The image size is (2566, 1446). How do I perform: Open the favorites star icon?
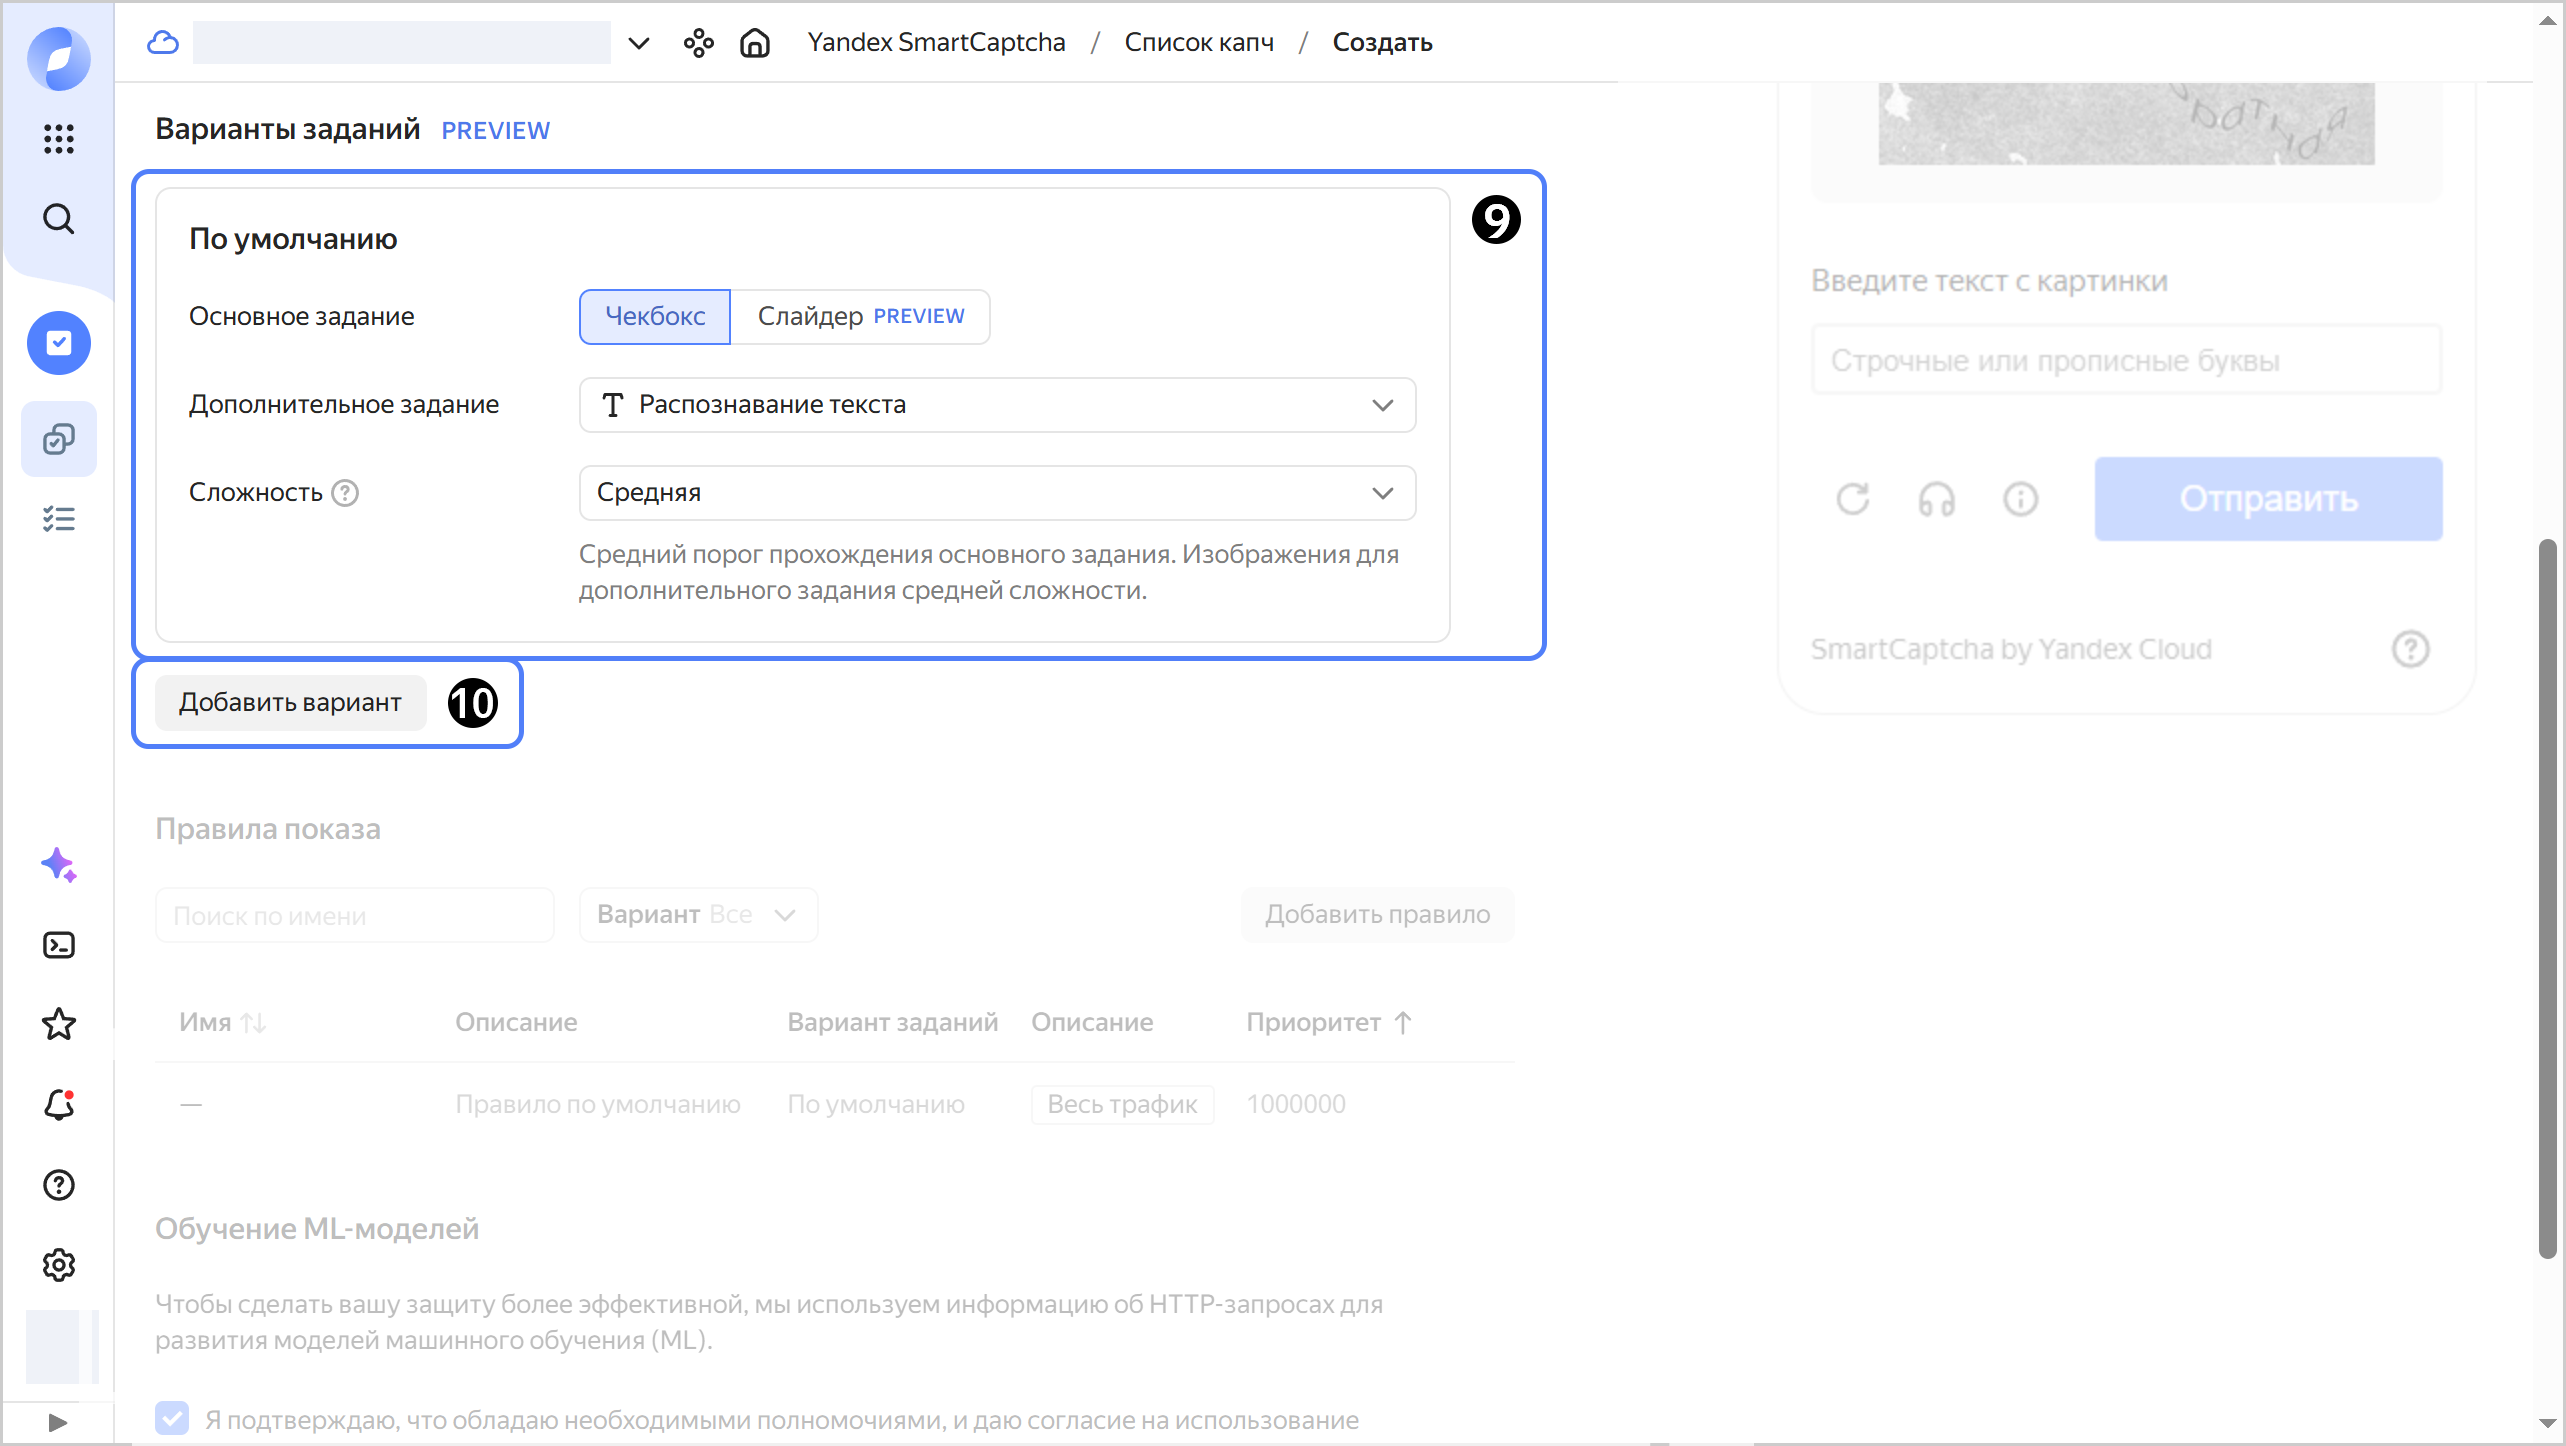(x=59, y=1024)
